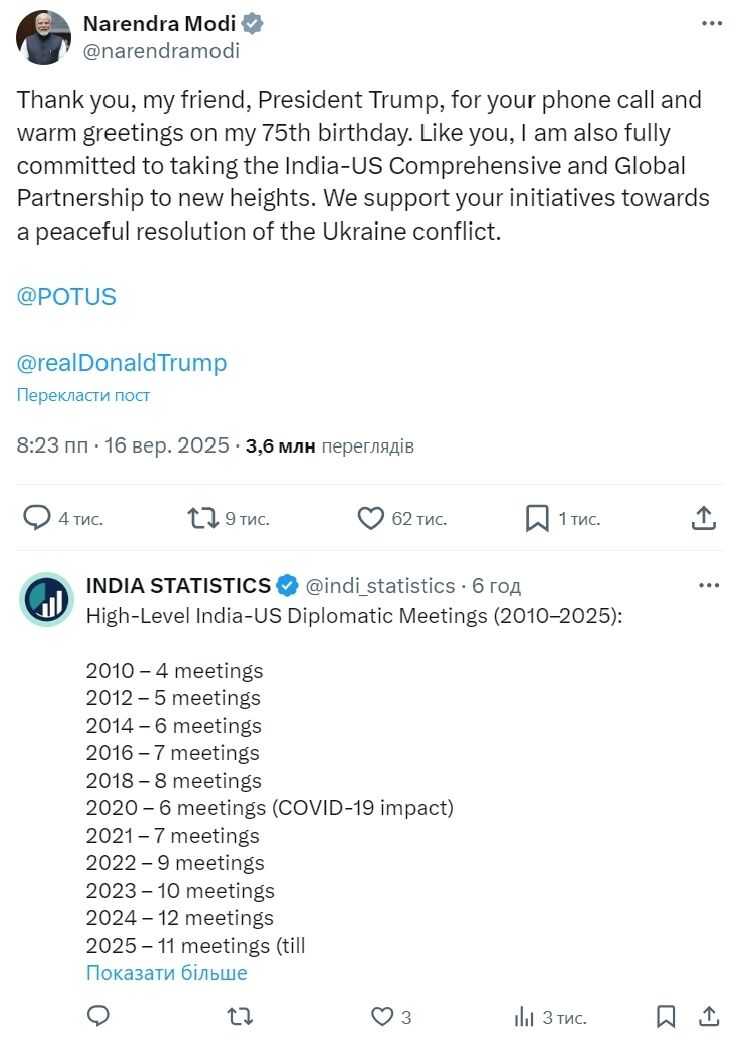This screenshot has height=1040, width=741.
Task: Bookmark Narendra Modi's post
Action: [x=537, y=518]
